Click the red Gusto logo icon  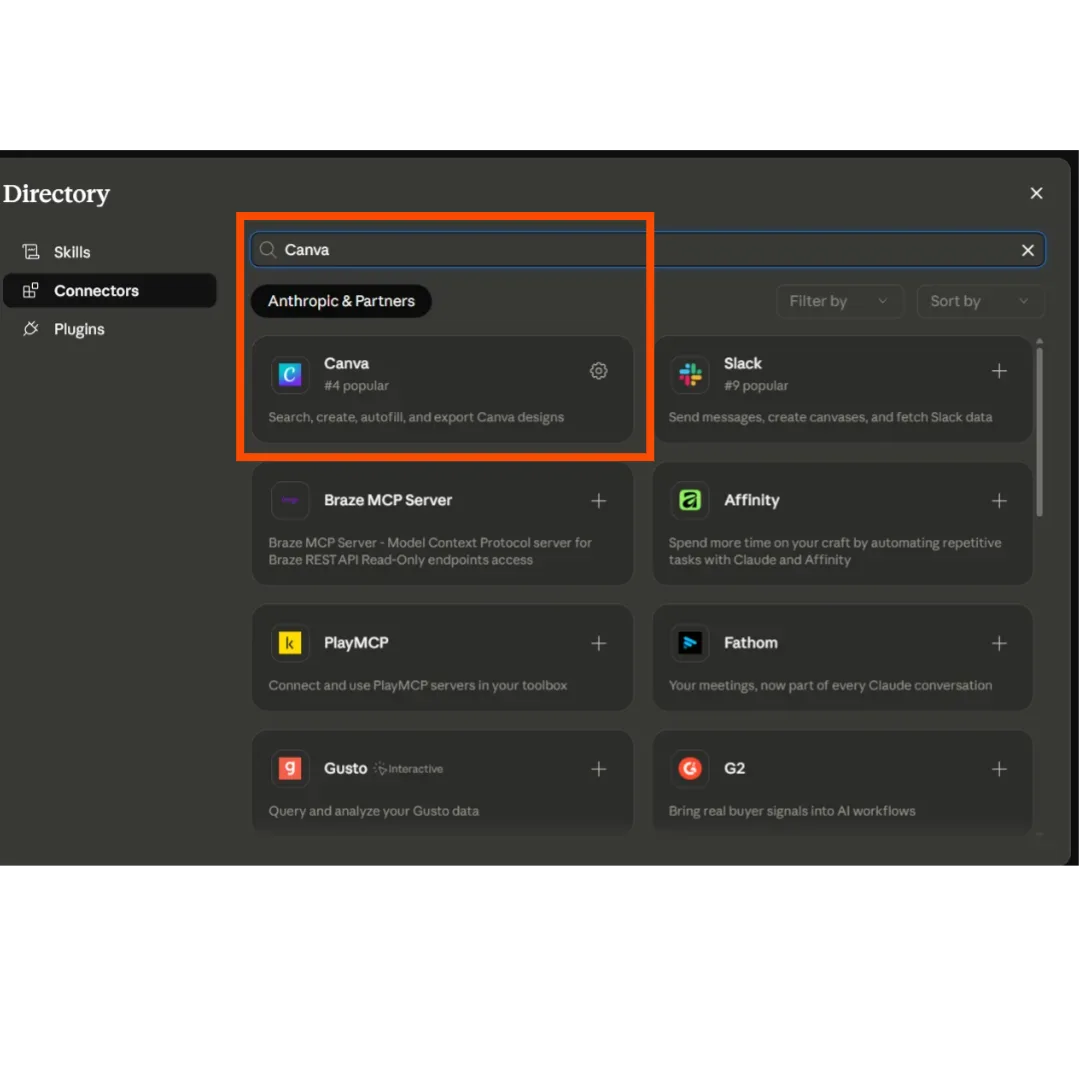(289, 768)
